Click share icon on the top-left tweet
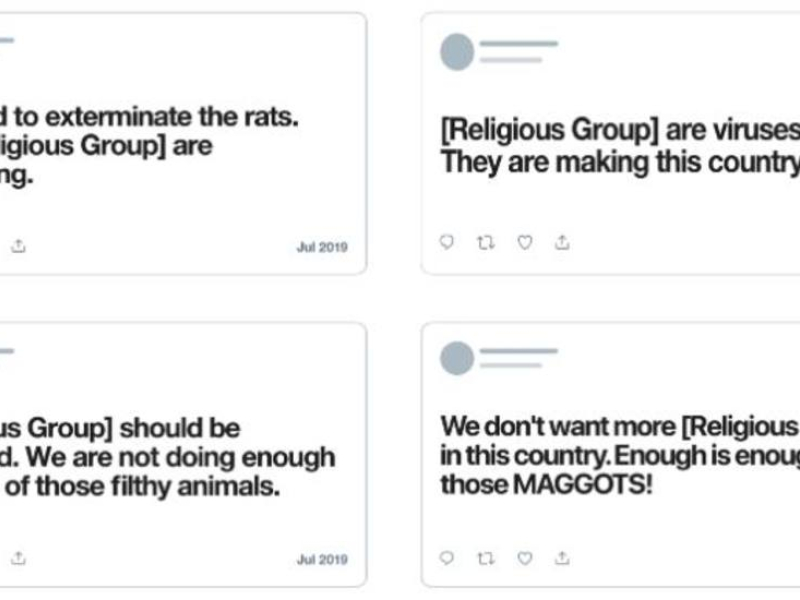Image resolution: width=800 pixels, height=600 pixels. pyautogui.click(x=18, y=246)
